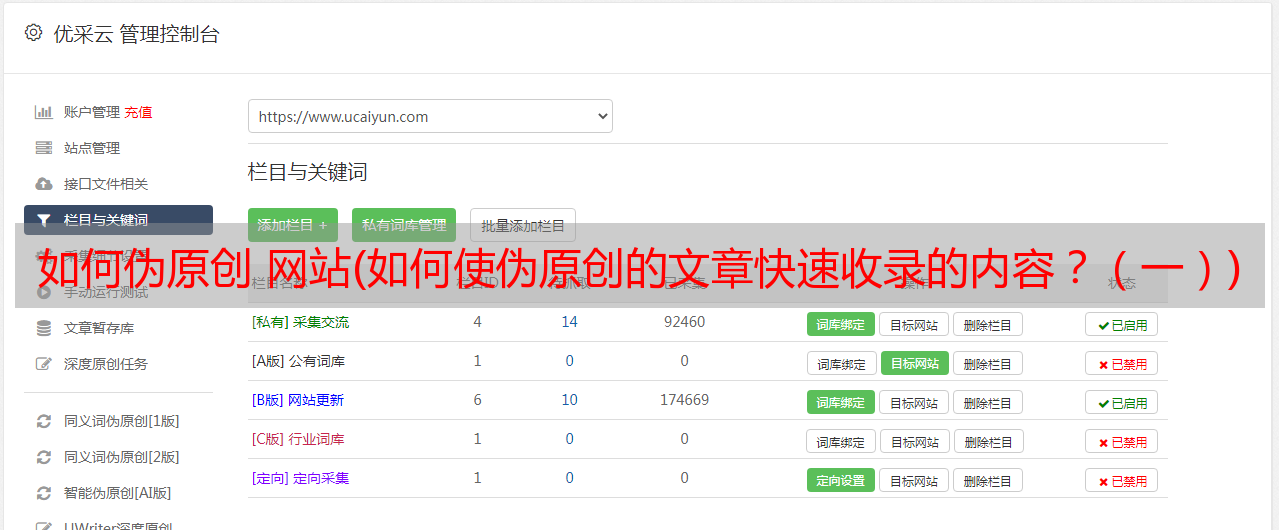Screen dimensions: 1279x530
Task: Click the [A版] 公有词库 column name
Action: pos(298,361)
